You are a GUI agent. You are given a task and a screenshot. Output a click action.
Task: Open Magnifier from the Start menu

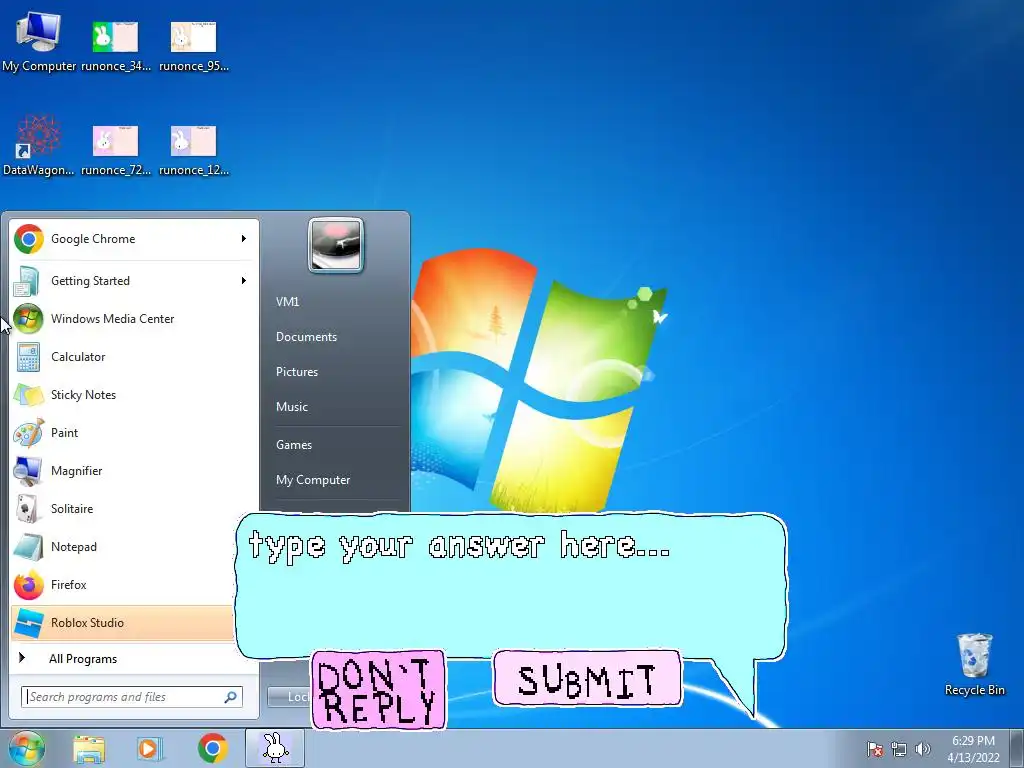[x=134, y=471]
